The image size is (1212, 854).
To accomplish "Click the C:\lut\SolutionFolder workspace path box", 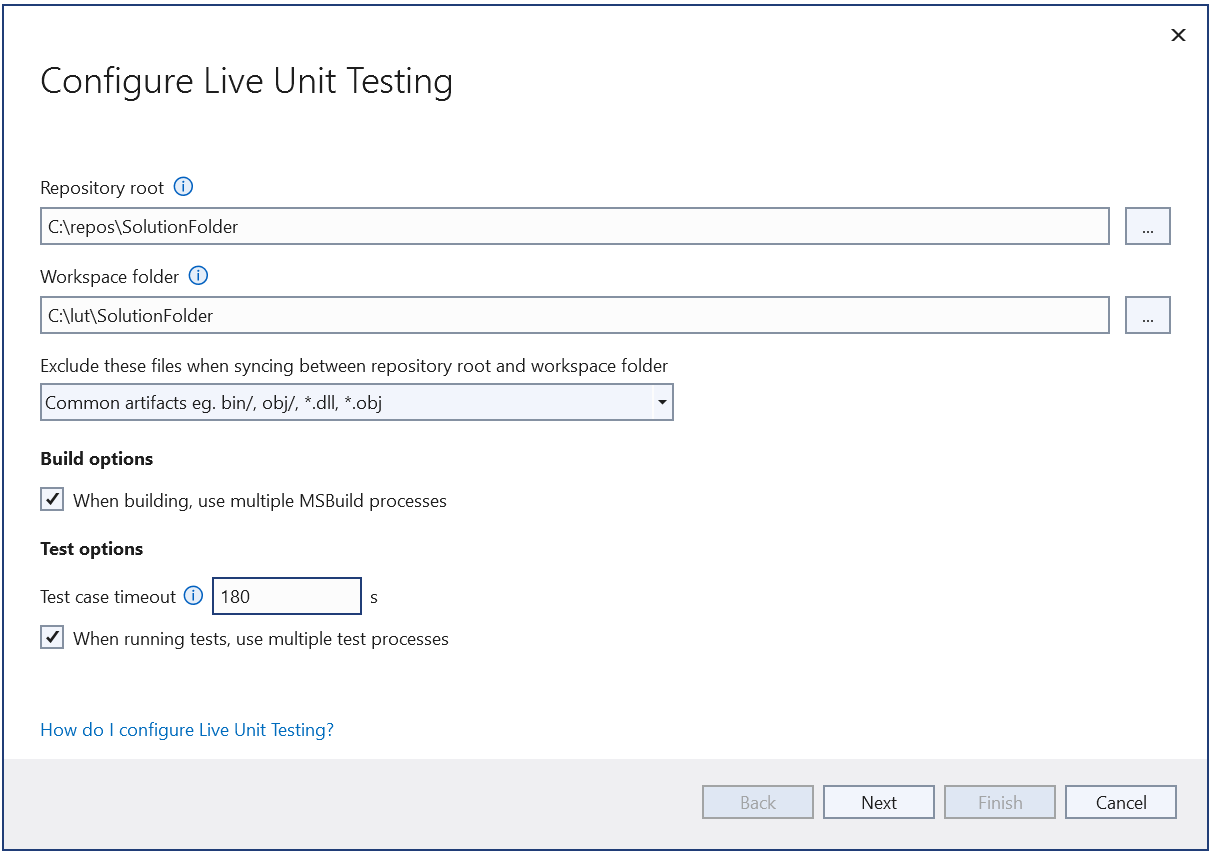I will (574, 315).
